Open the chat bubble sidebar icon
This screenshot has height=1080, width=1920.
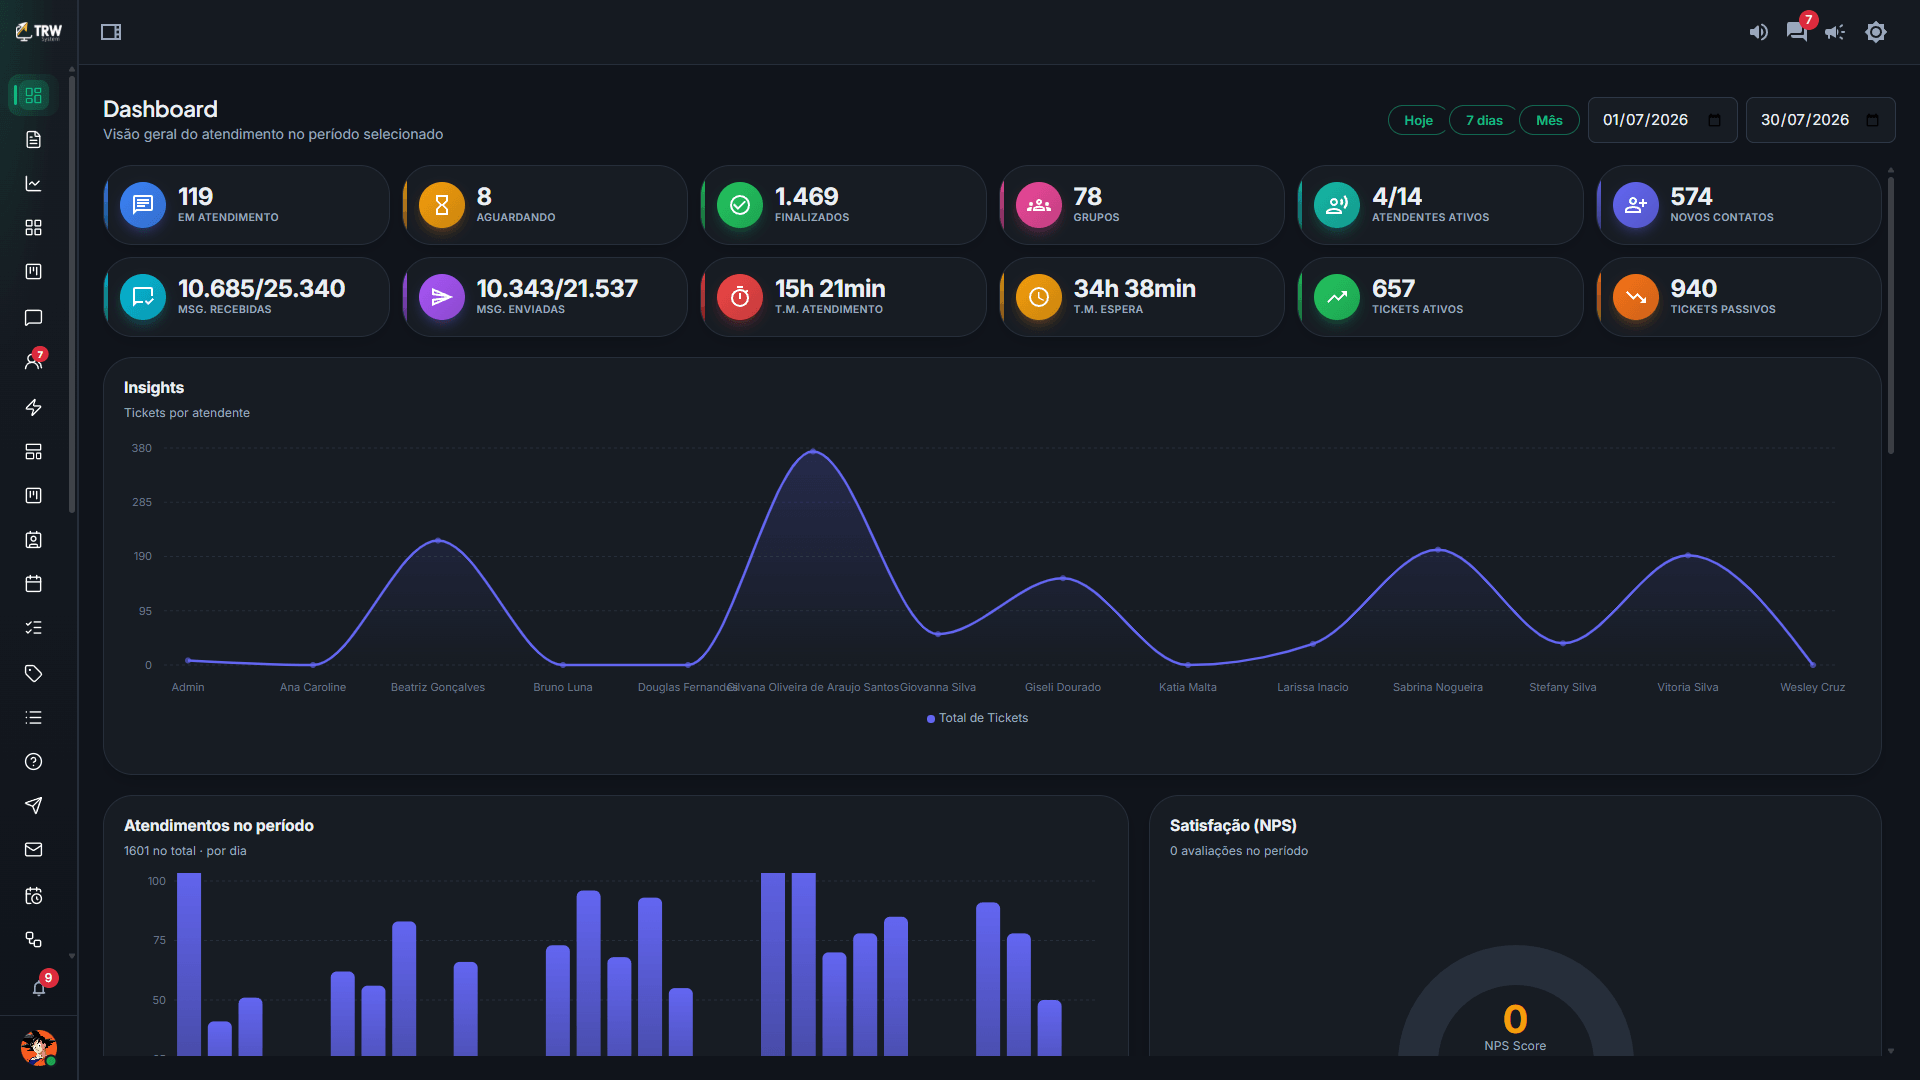[x=33, y=318]
